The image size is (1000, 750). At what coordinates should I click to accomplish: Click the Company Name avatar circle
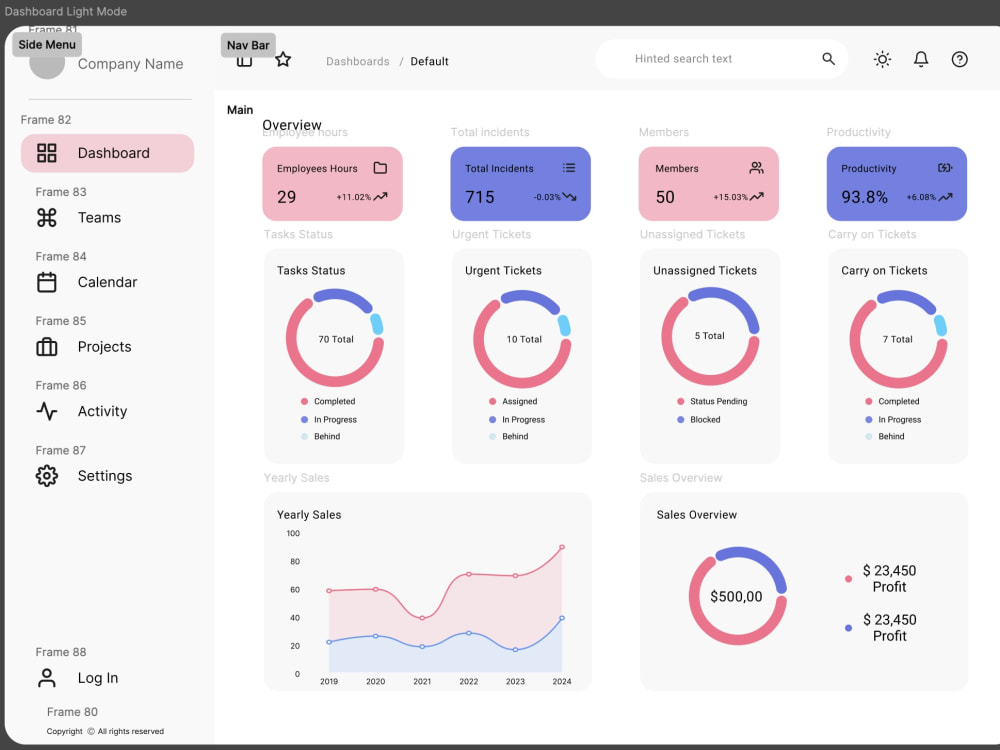pos(47,62)
